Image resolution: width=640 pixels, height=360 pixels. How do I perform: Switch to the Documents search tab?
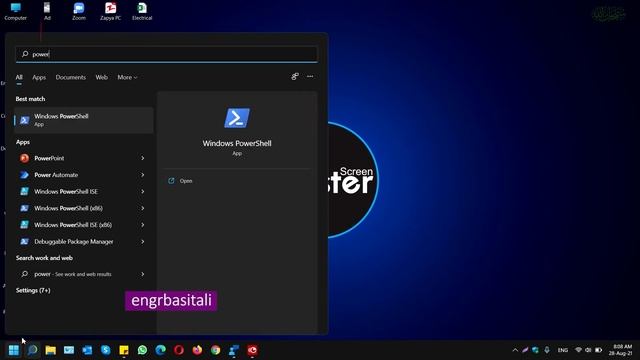tap(71, 77)
